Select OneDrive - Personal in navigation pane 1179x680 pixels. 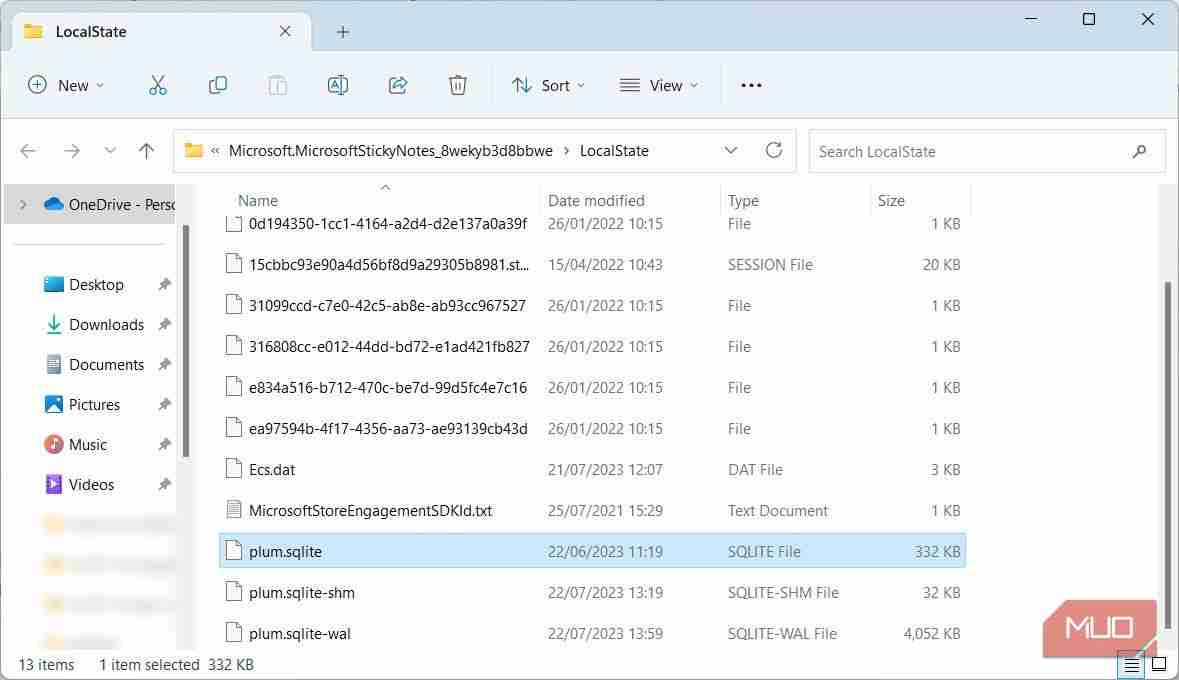click(x=90, y=205)
